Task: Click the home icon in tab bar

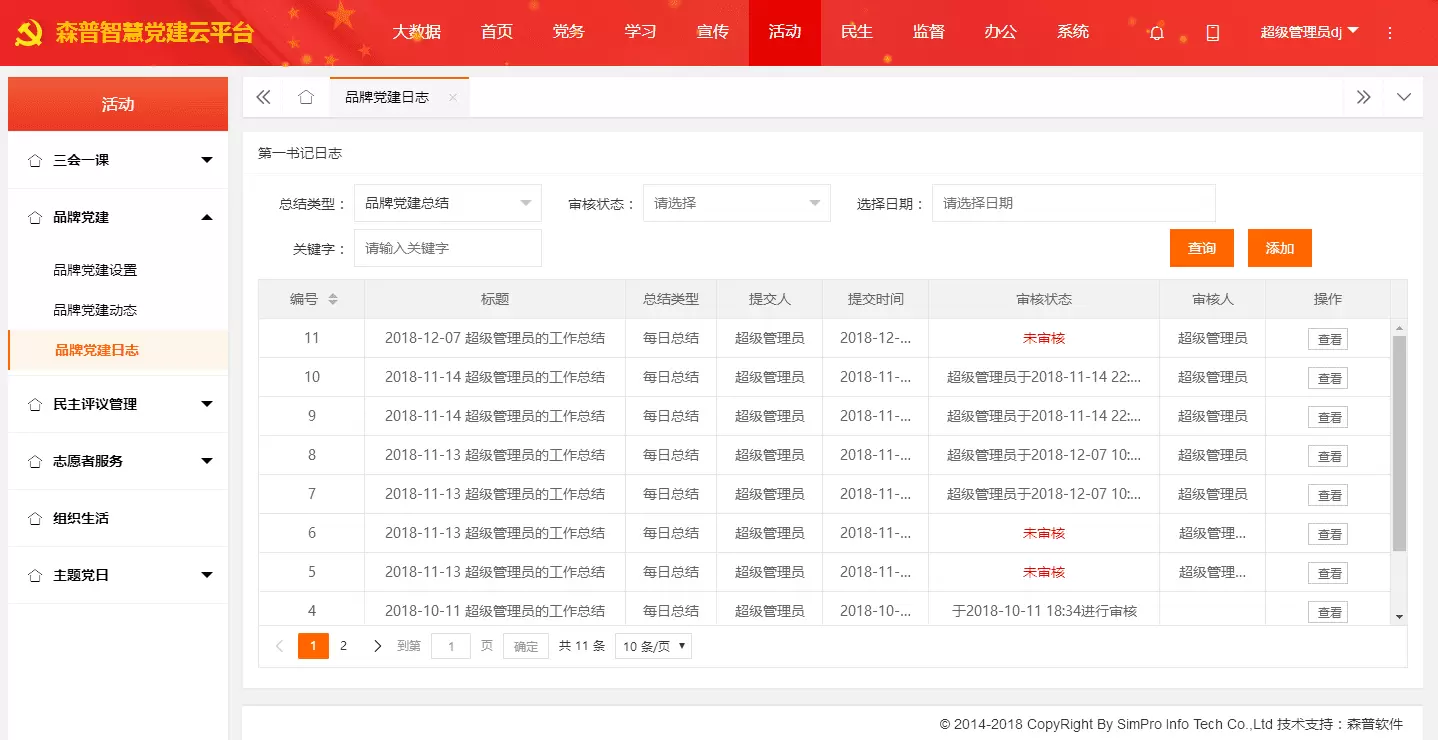Action: point(306,97)
